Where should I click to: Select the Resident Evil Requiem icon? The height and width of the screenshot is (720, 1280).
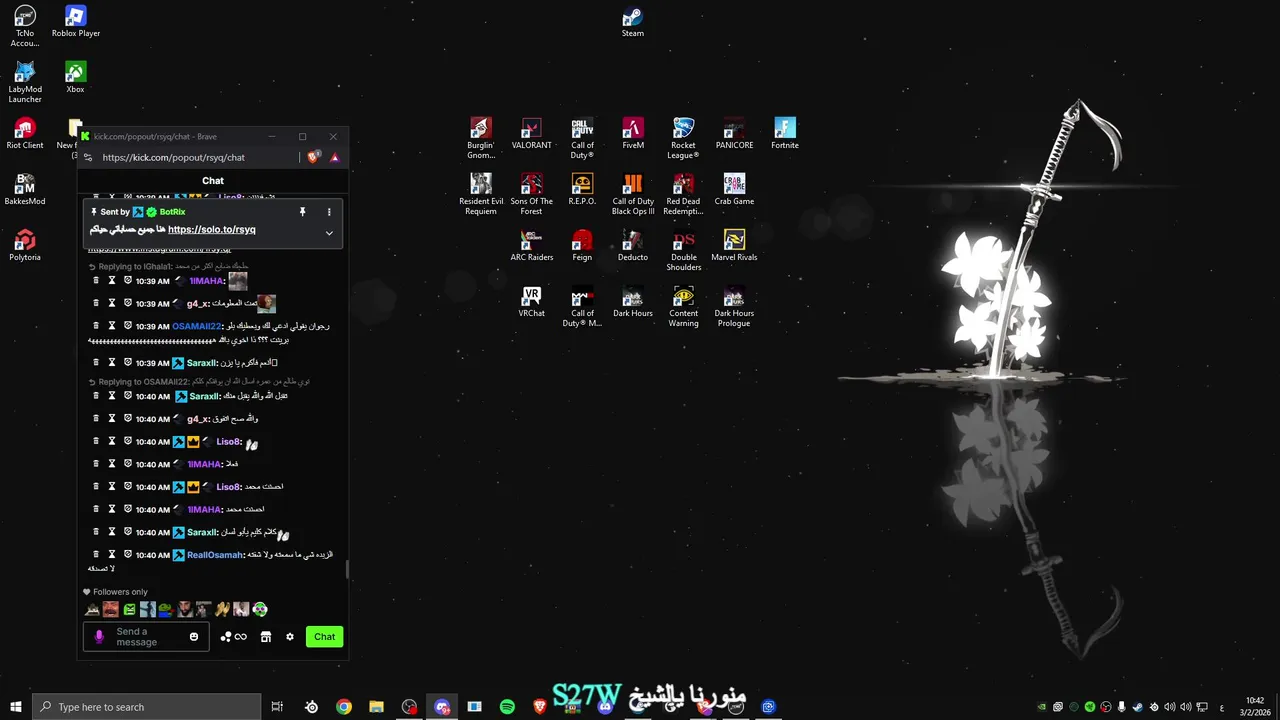pos(481,194)
